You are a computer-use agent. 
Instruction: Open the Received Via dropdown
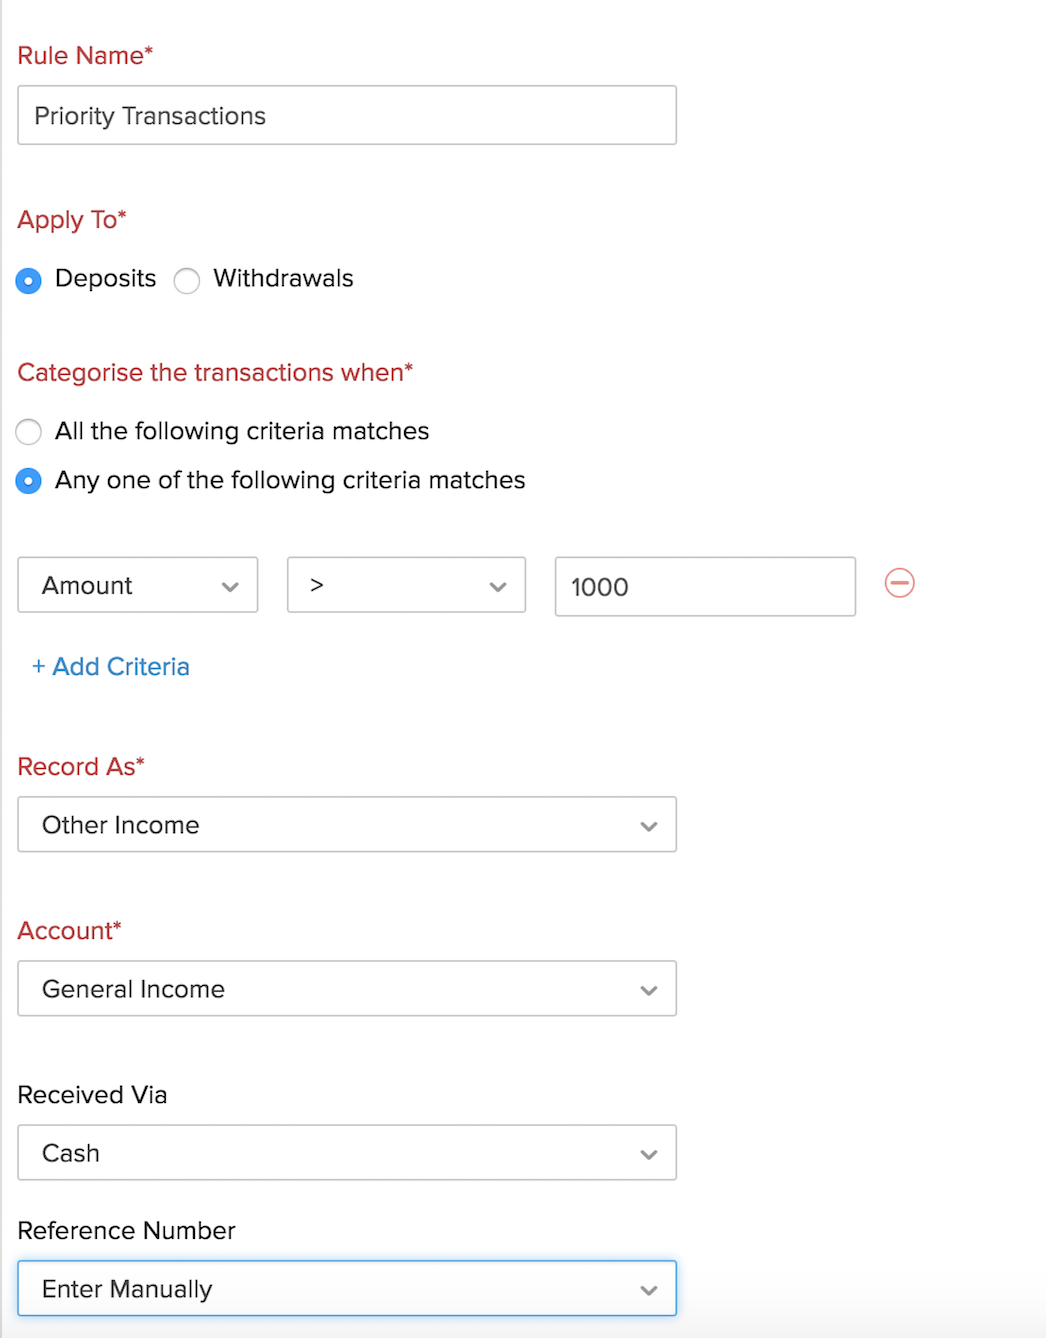[x=346, y=1153]
